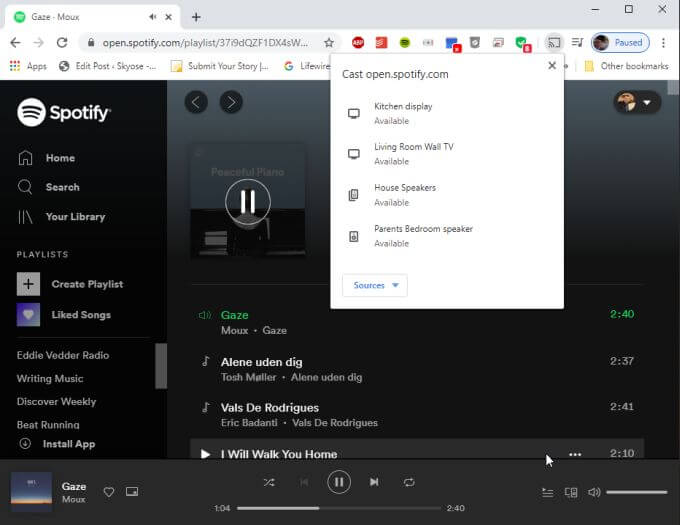
Task: Open the play queue
Action: pos(547,492)
